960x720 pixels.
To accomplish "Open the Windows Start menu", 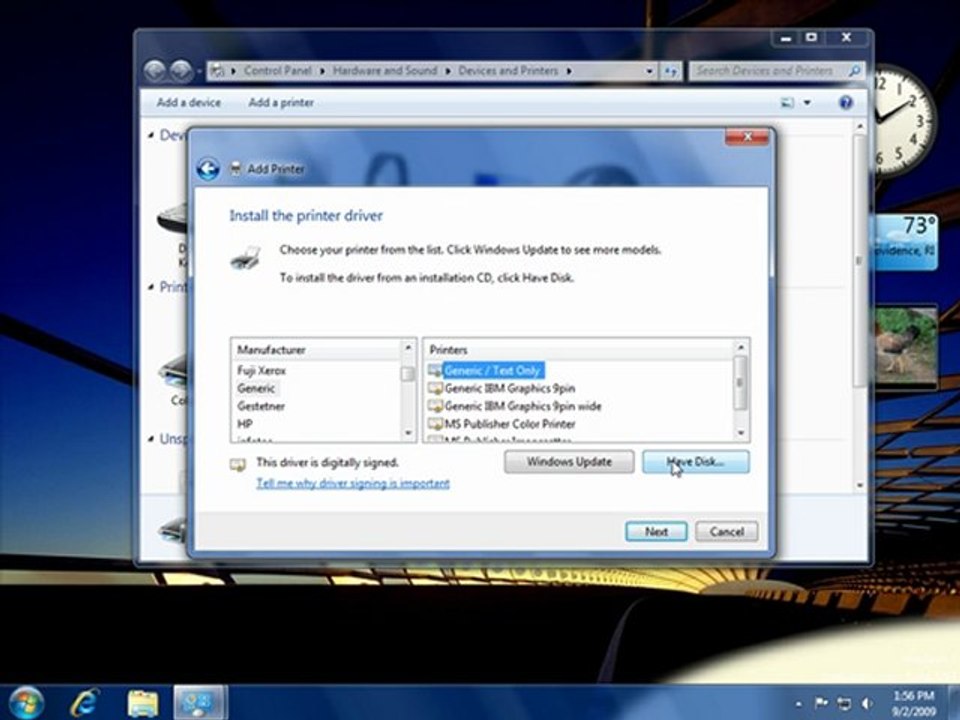I will 25,702.
